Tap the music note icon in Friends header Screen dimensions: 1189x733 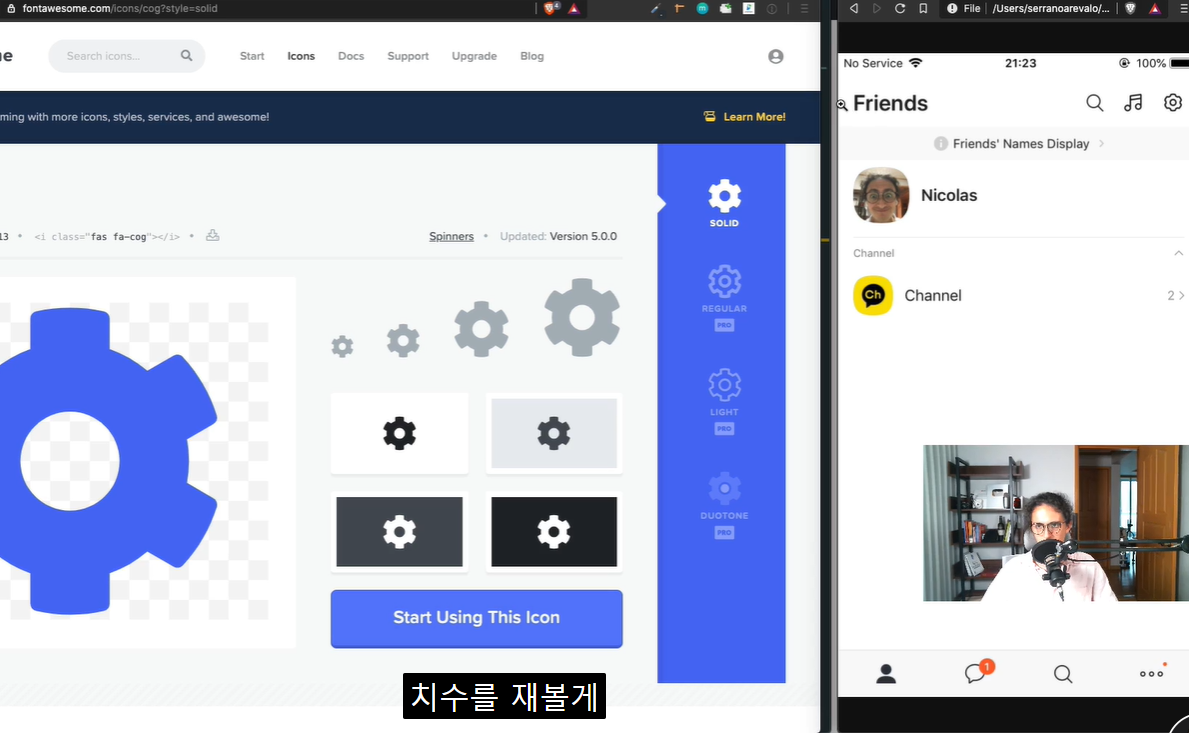(x=1134, y=102)
